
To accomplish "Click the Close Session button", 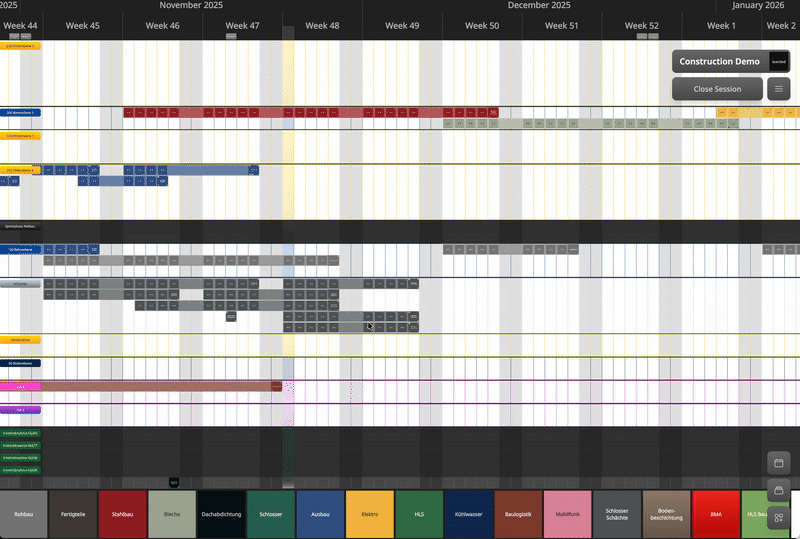I will [717, 89].
